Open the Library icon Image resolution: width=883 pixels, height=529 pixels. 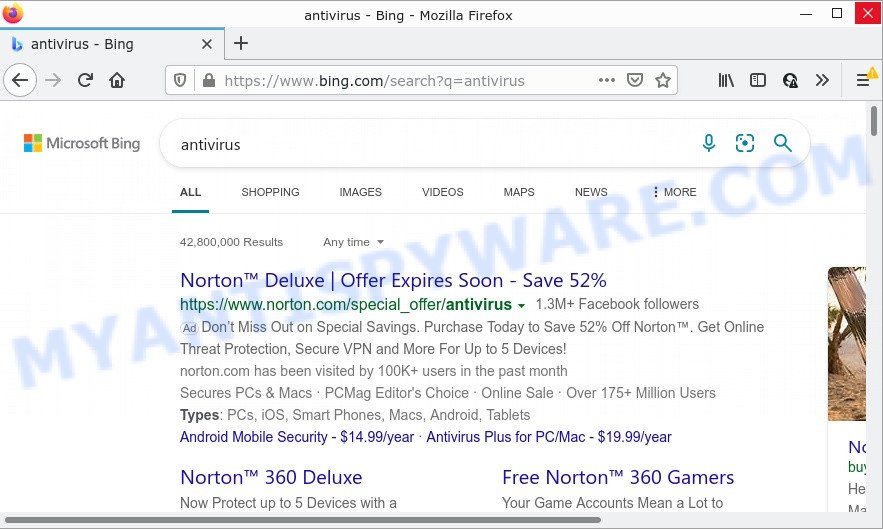[726, 81]
